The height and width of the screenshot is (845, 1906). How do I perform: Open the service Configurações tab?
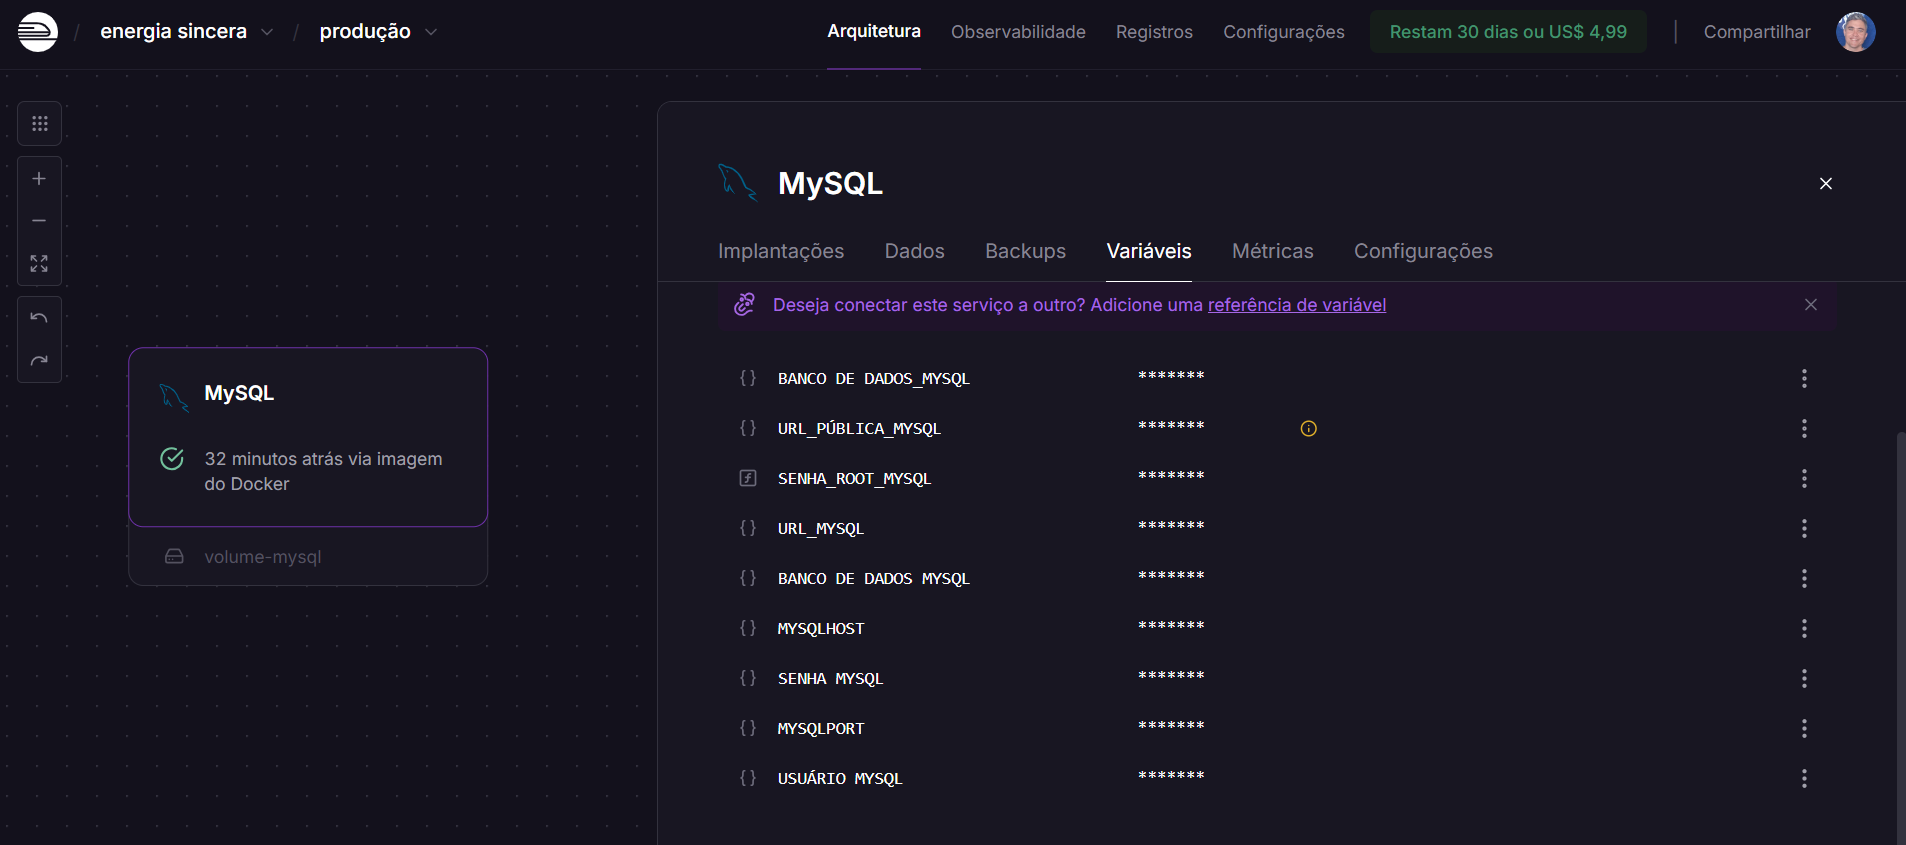[1423, 251]
